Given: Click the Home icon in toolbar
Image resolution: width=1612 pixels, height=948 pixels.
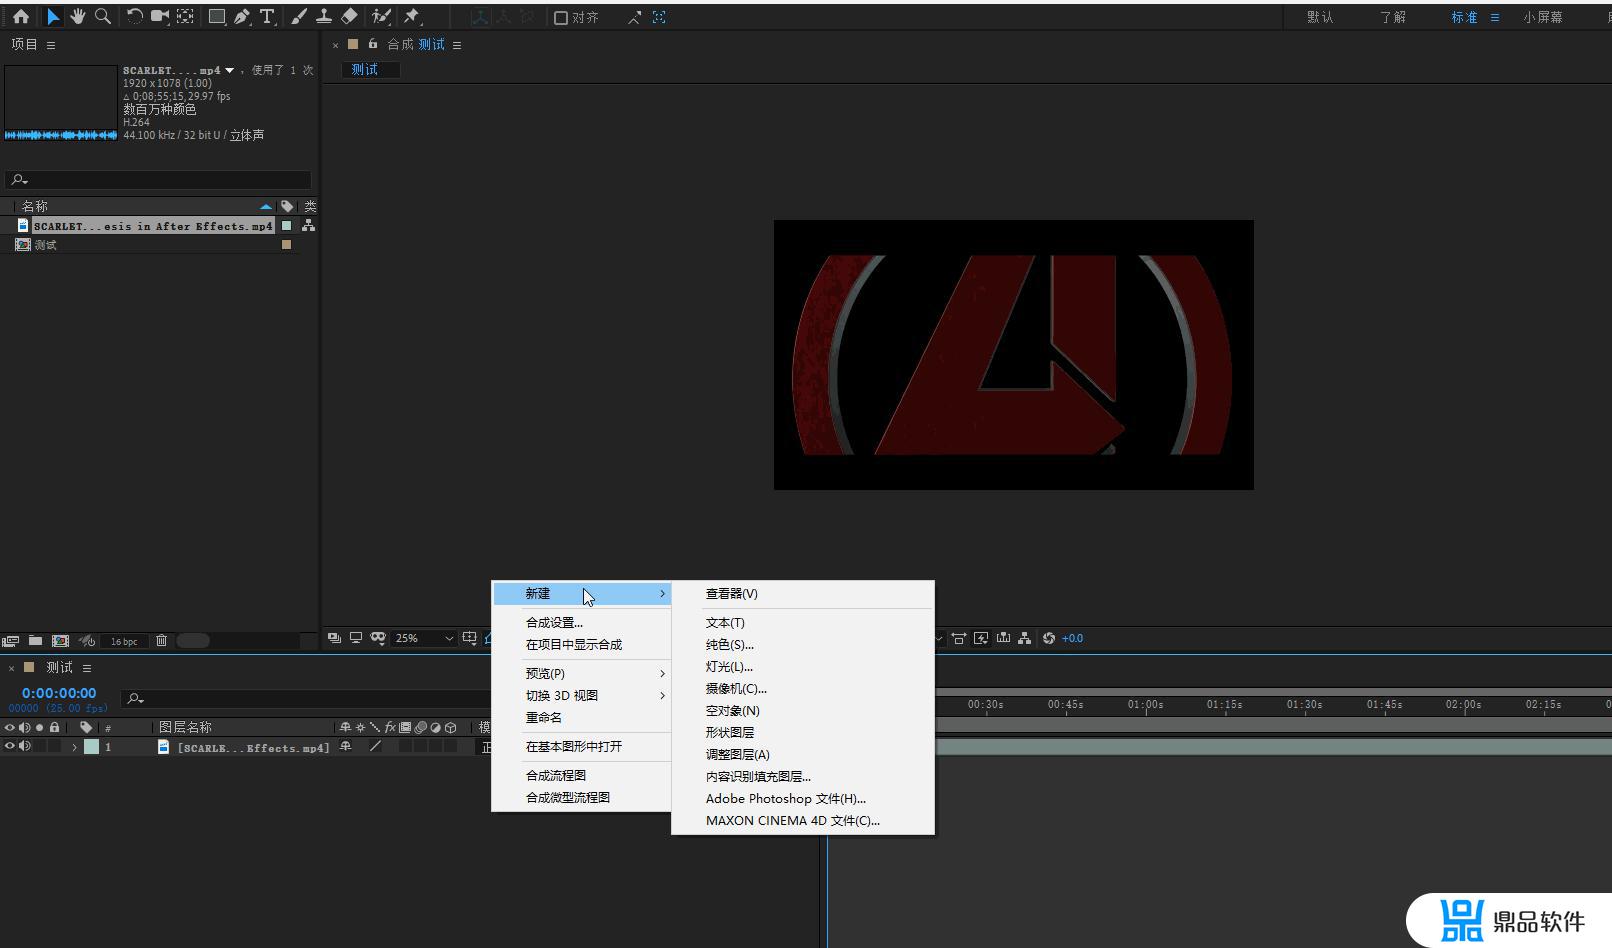Looking at the screenshot, I should [x=20, y=17].
